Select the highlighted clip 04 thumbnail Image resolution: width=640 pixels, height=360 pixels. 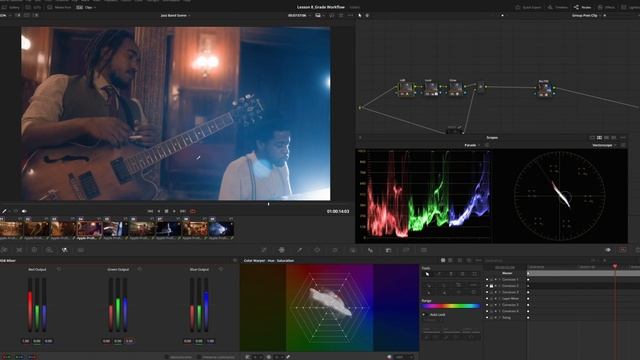click(x=89, y=229)
